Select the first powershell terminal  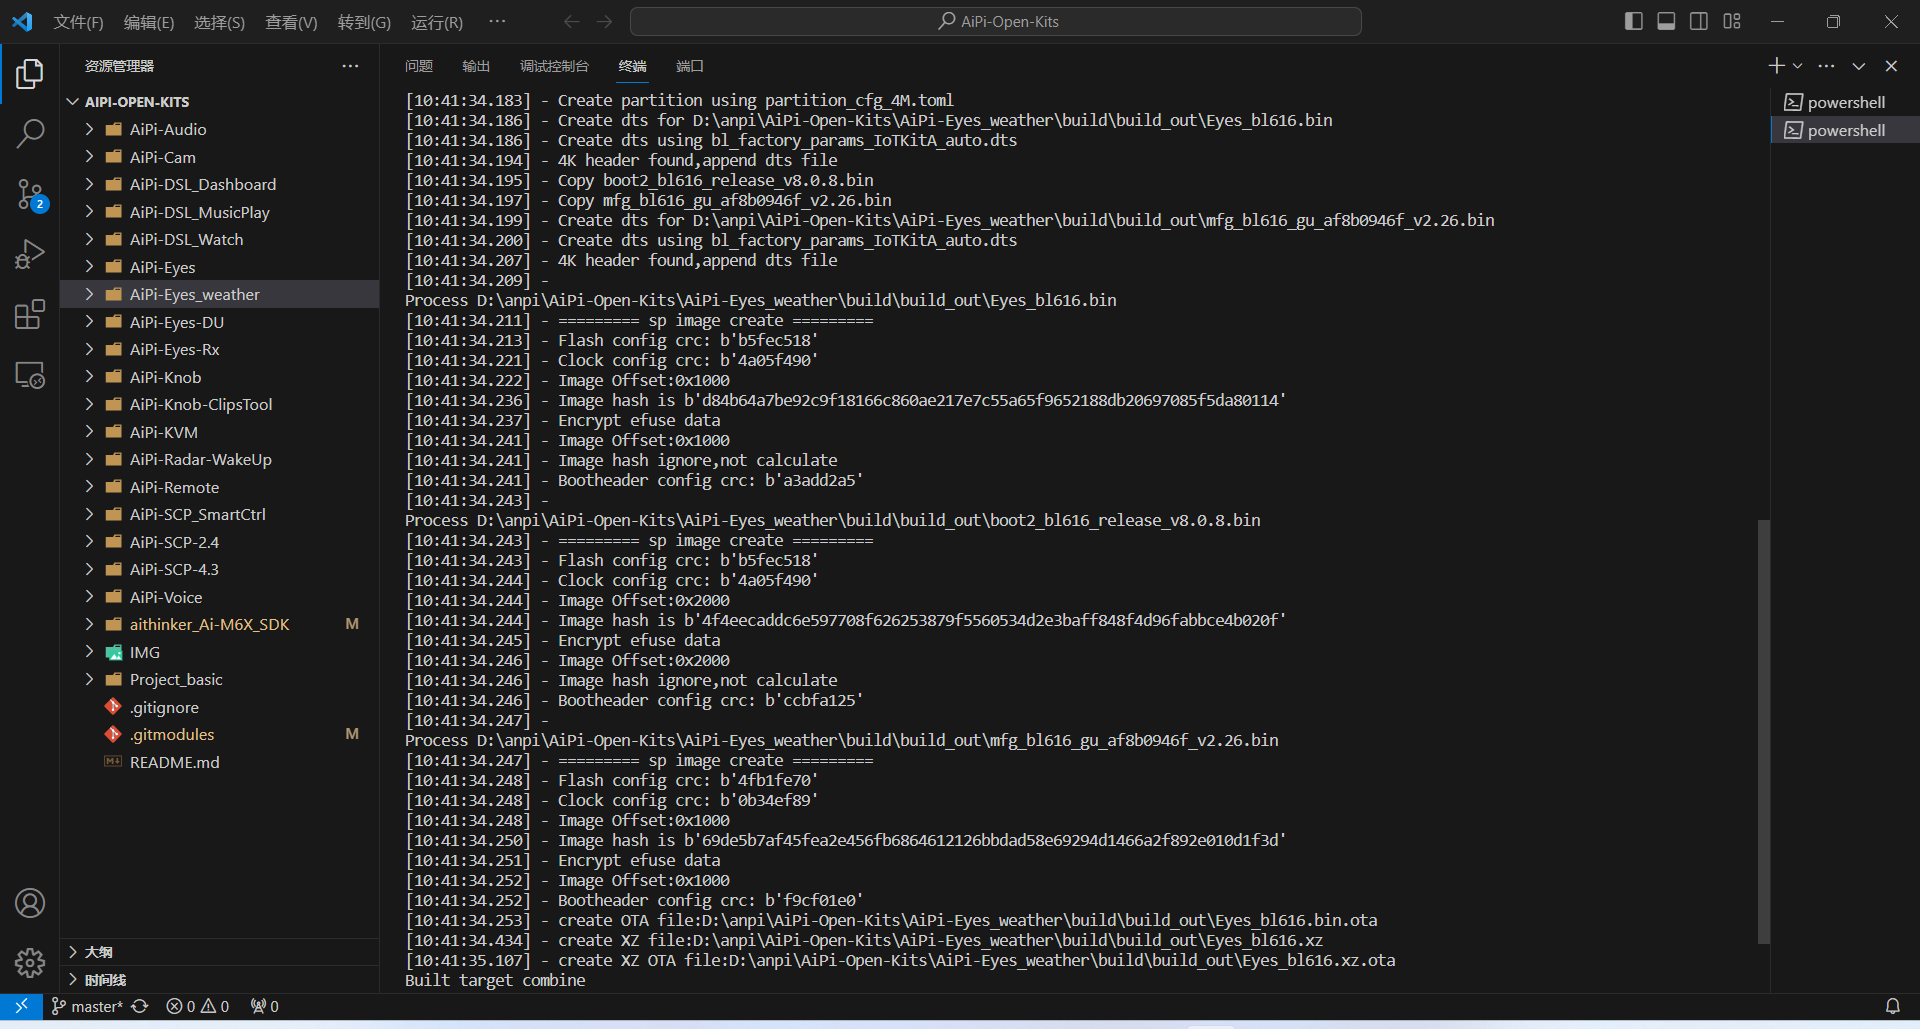[x=1846, y=102]
